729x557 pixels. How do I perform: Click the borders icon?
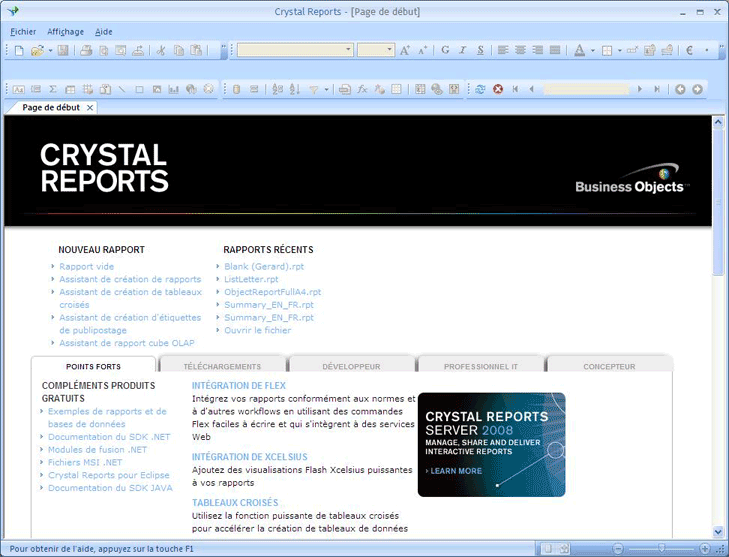[607, 51]
